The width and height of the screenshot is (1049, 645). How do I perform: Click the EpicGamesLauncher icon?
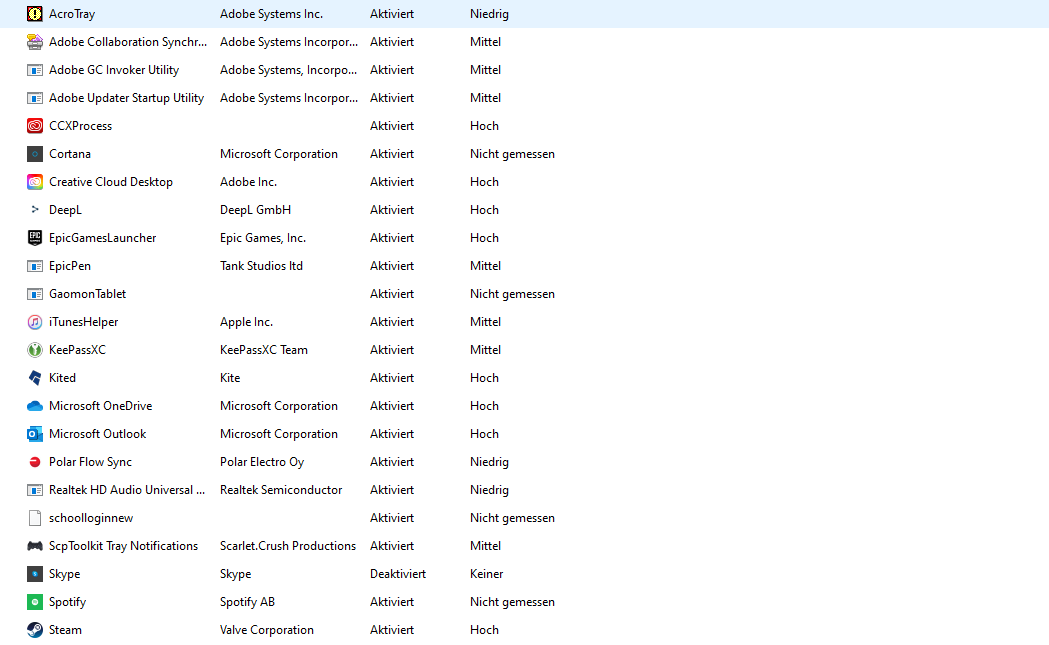pyautogui.click(x=35, y=238)
